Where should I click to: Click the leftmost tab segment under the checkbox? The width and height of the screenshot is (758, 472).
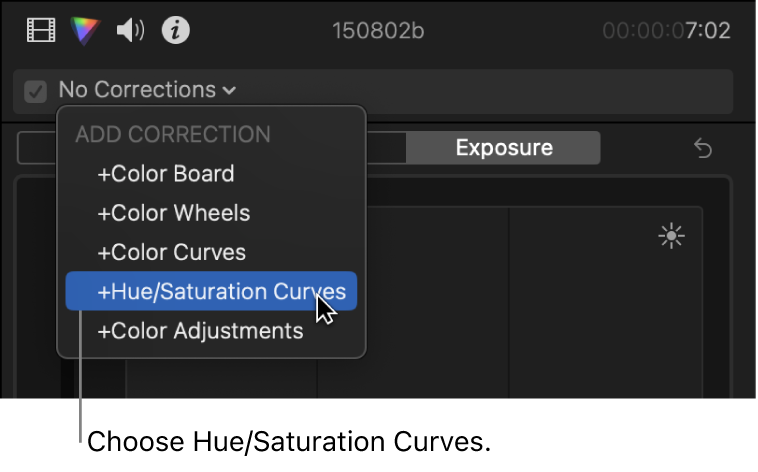pyautogui.click(x=37, y=148)
